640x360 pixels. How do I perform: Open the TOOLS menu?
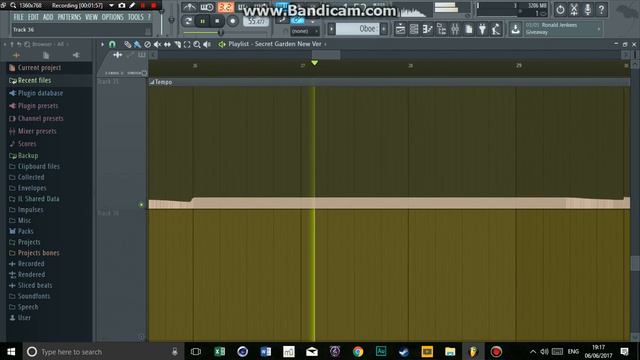[136, 17]
